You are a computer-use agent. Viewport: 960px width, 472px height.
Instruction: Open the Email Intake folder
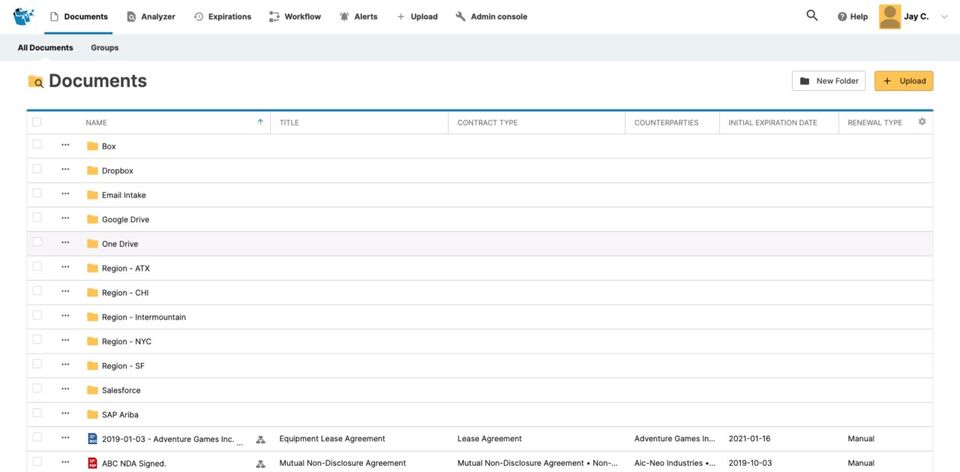coord(125,195)
